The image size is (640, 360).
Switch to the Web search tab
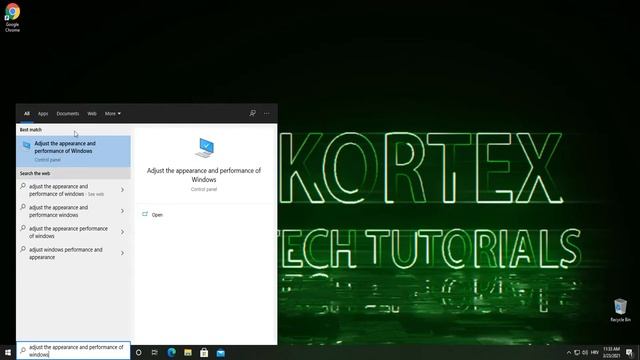92,113
